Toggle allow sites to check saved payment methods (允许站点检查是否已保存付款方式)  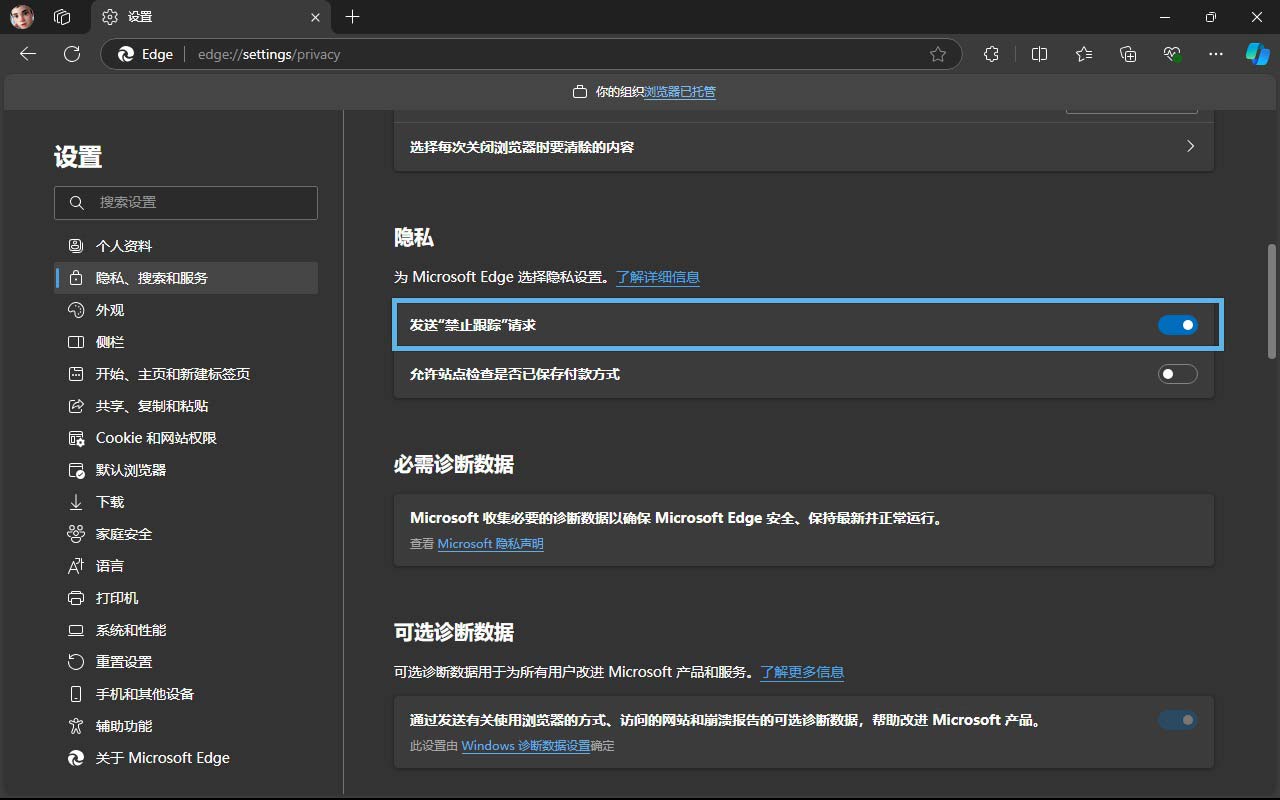pyautogui.click(x=1177, y=374)
